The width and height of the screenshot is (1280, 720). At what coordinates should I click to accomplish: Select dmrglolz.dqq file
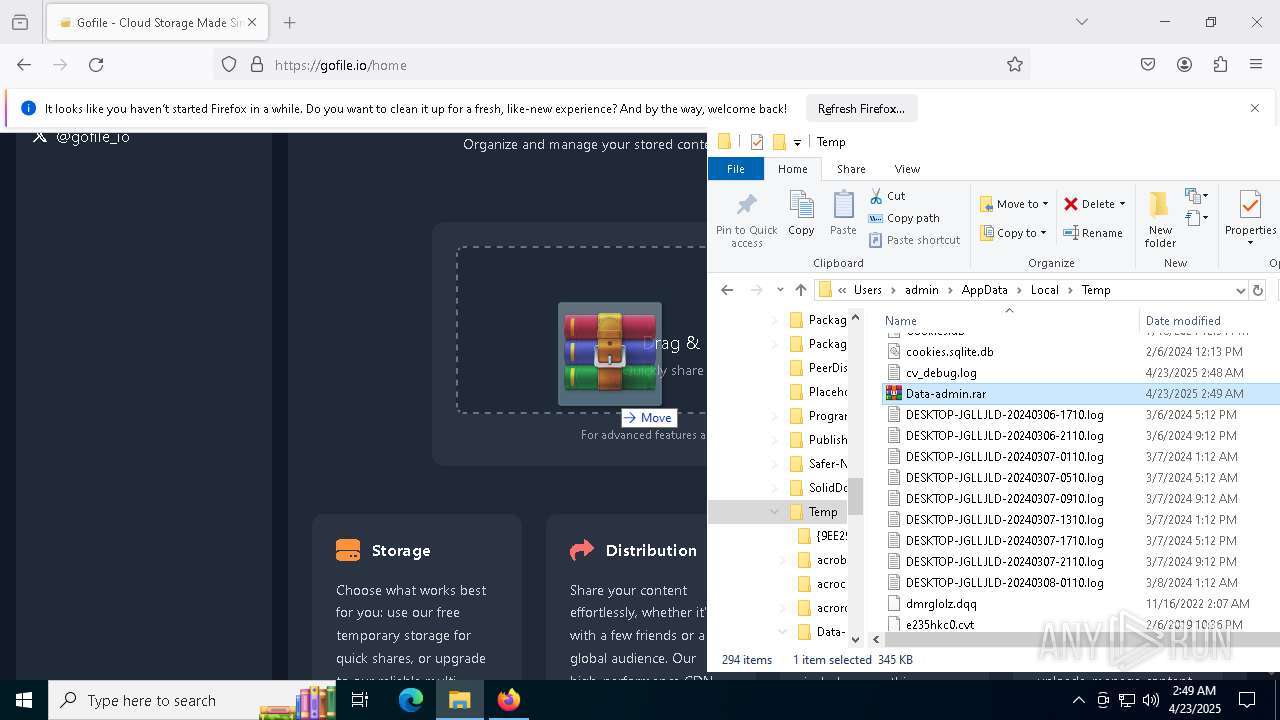coord(941,604)
